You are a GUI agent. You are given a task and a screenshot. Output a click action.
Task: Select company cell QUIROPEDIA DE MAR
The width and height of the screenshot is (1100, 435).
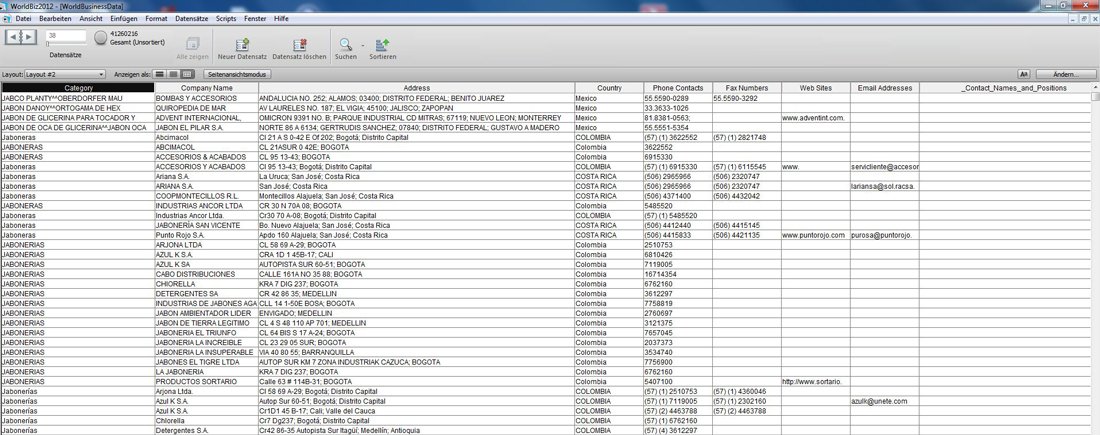206,108
